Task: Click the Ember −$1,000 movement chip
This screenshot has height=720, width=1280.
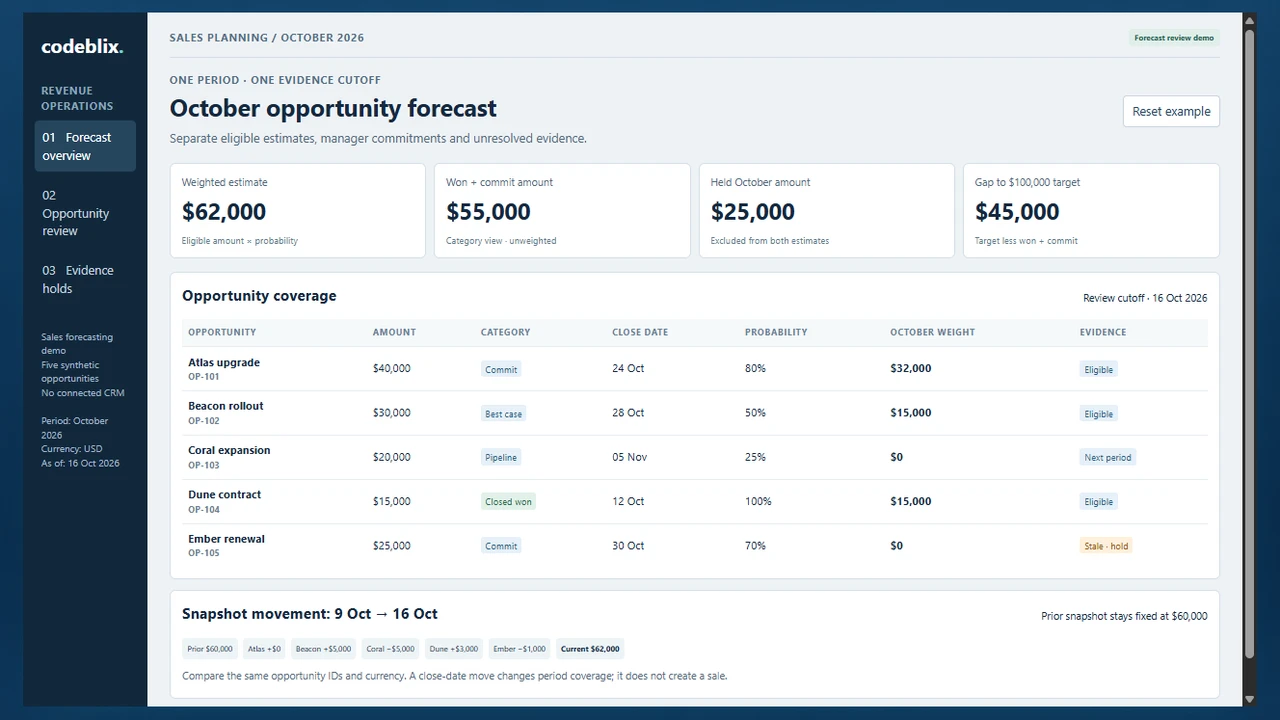Action: [x=519, y=649]
